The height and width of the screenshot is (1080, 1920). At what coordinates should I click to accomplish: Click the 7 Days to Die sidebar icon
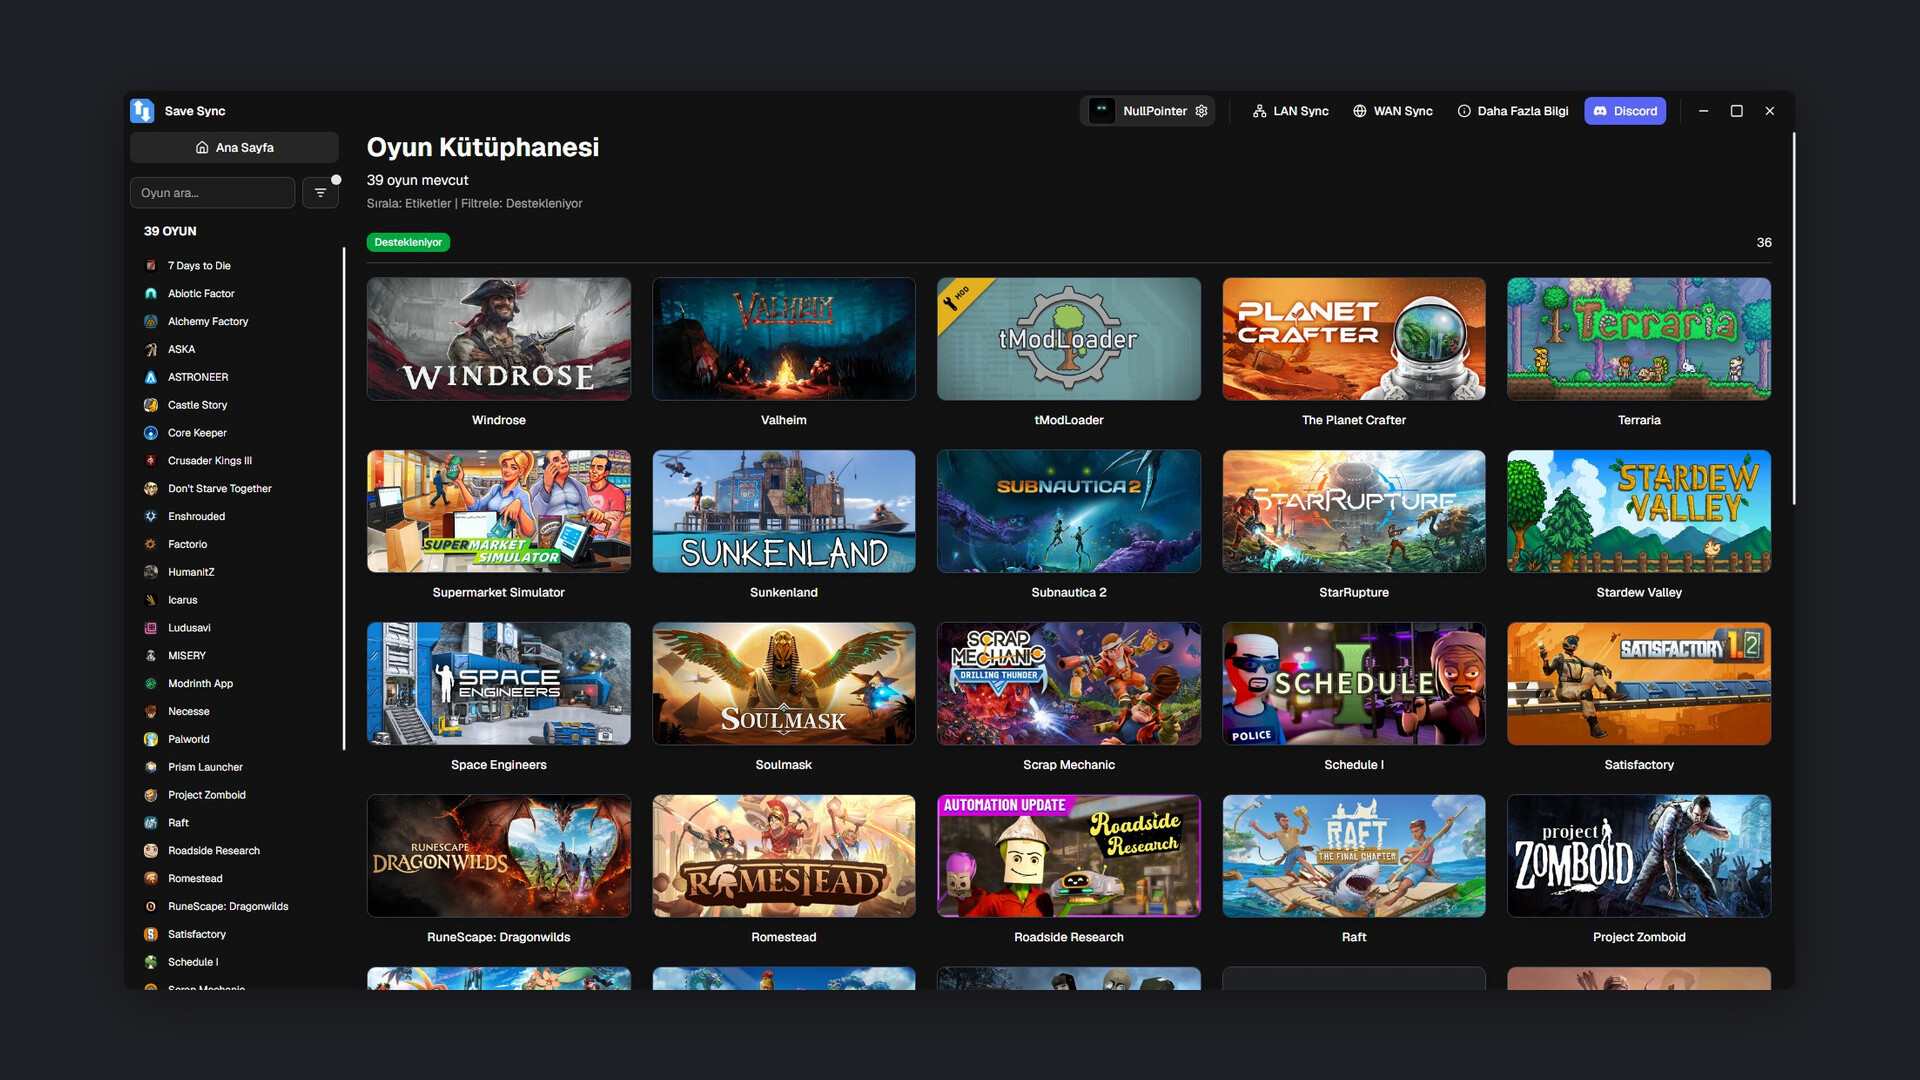[151, 266]
